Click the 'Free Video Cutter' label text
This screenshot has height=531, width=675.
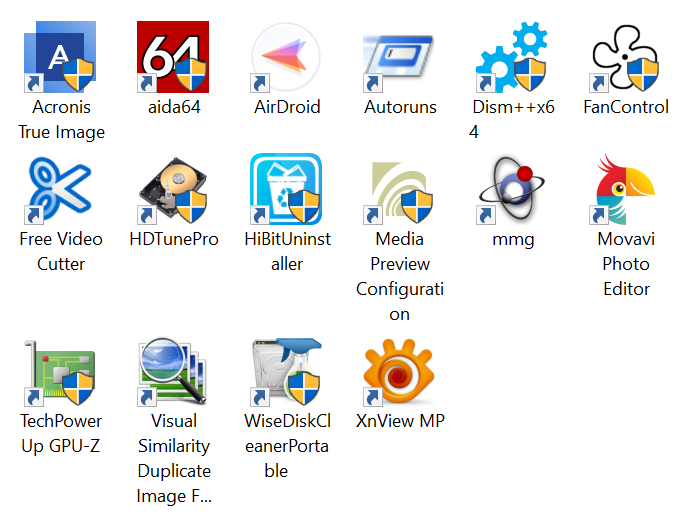[x=61, y=252]
